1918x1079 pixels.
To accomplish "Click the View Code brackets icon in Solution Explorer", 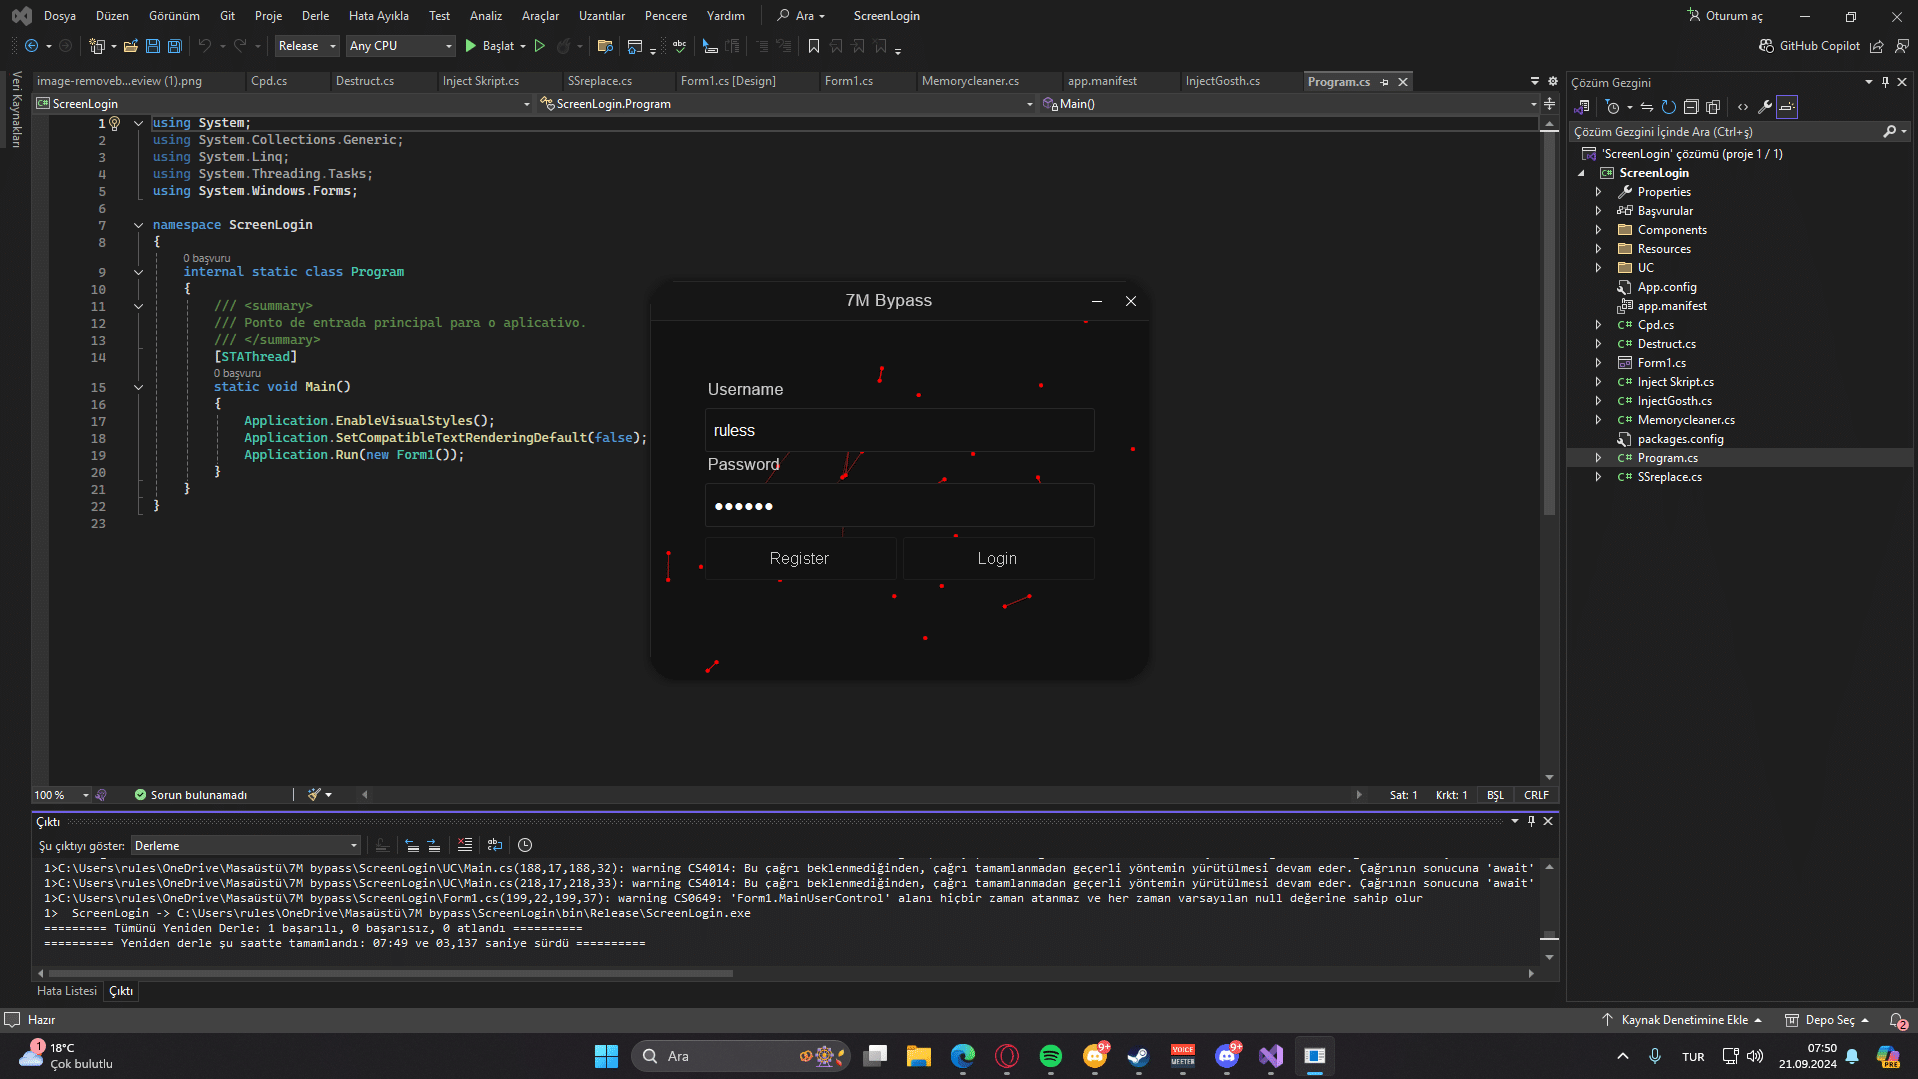I will click(x=1743, y=107).
